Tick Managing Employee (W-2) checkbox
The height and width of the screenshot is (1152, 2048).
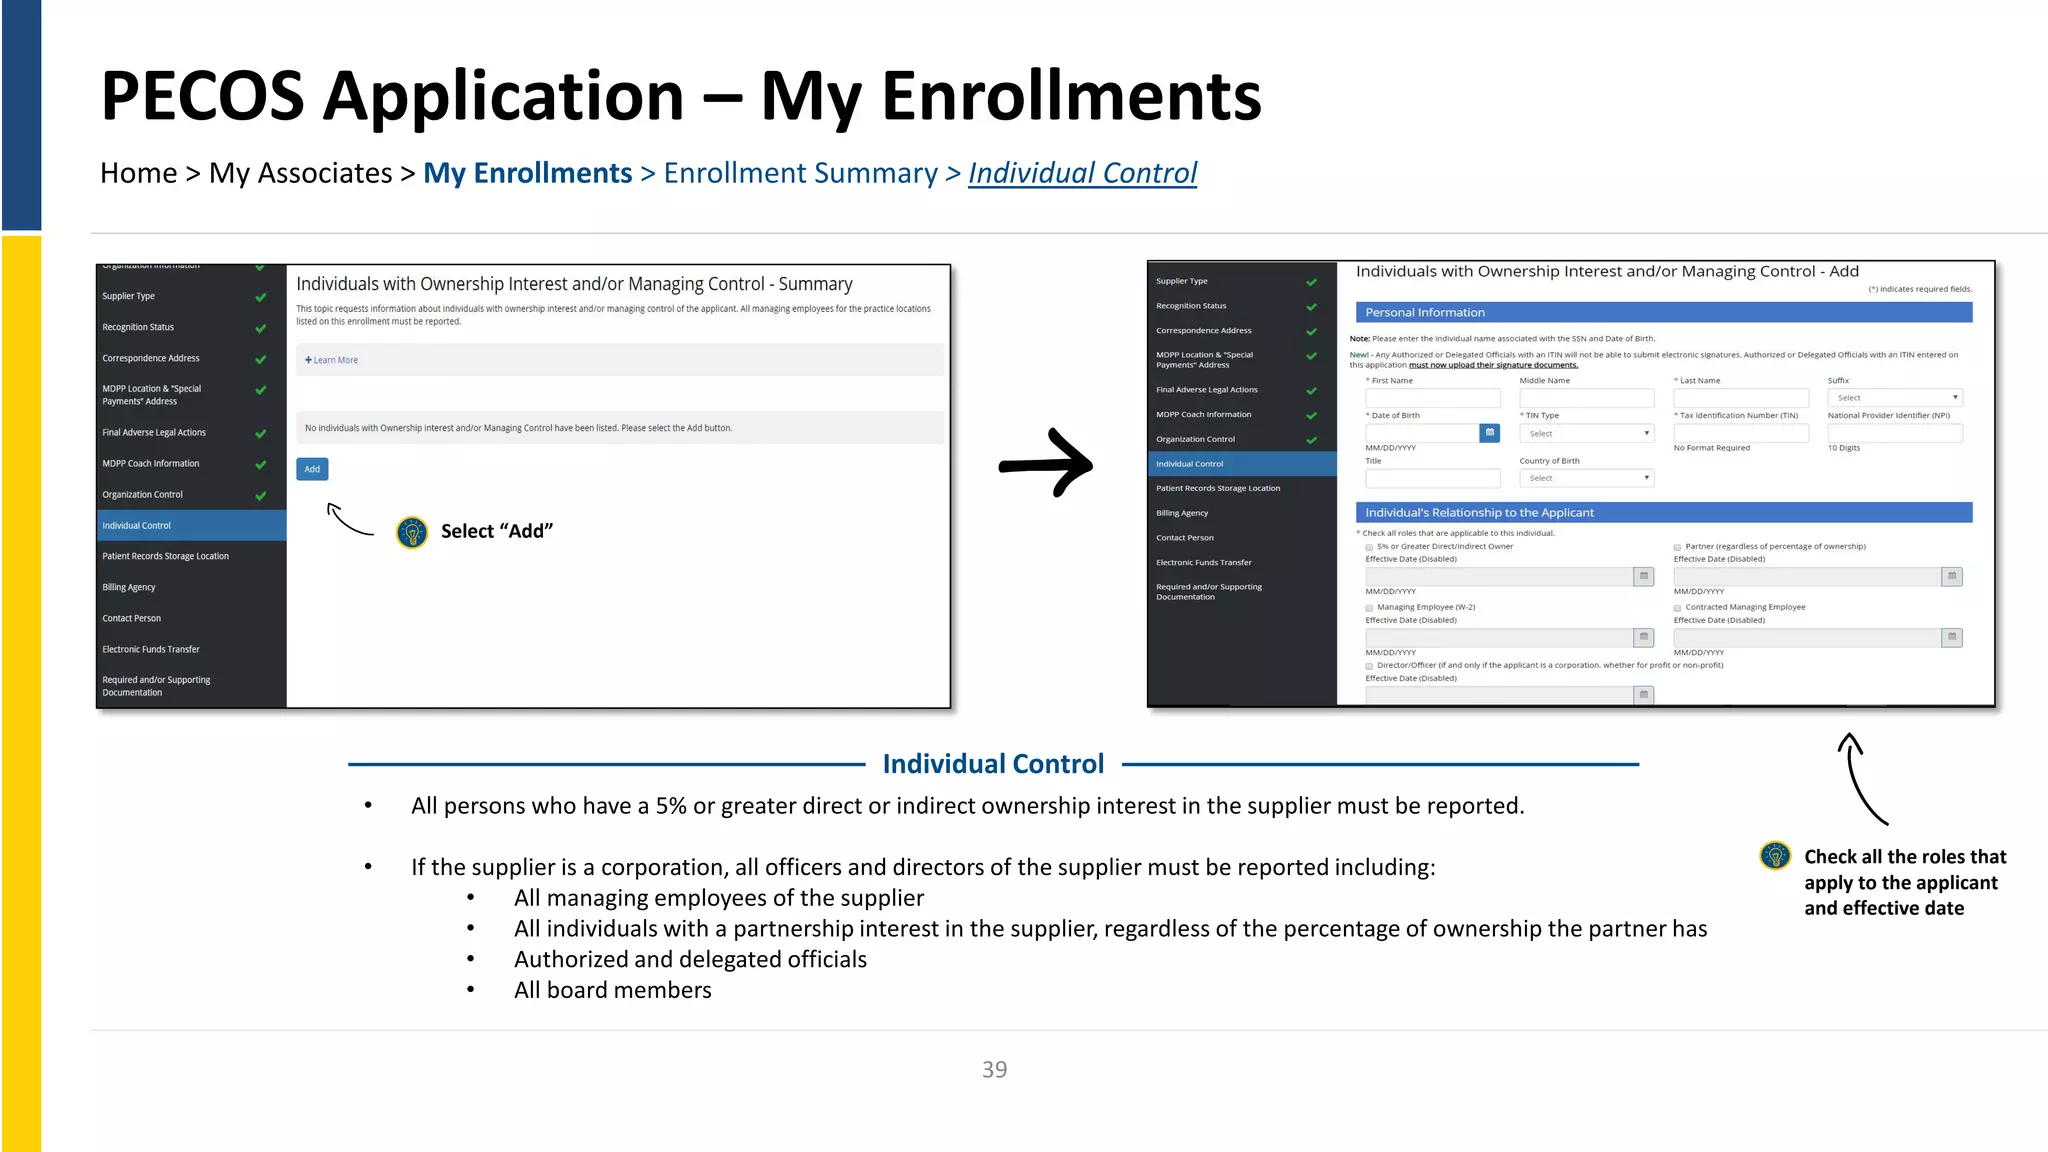pyautogui.click(x=1369, y=608)
